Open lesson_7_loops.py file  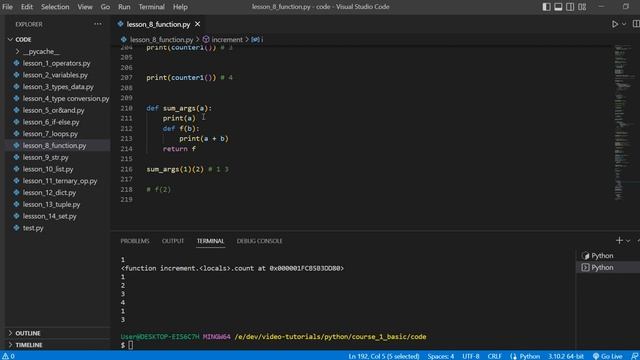click(x=57, y=134)
